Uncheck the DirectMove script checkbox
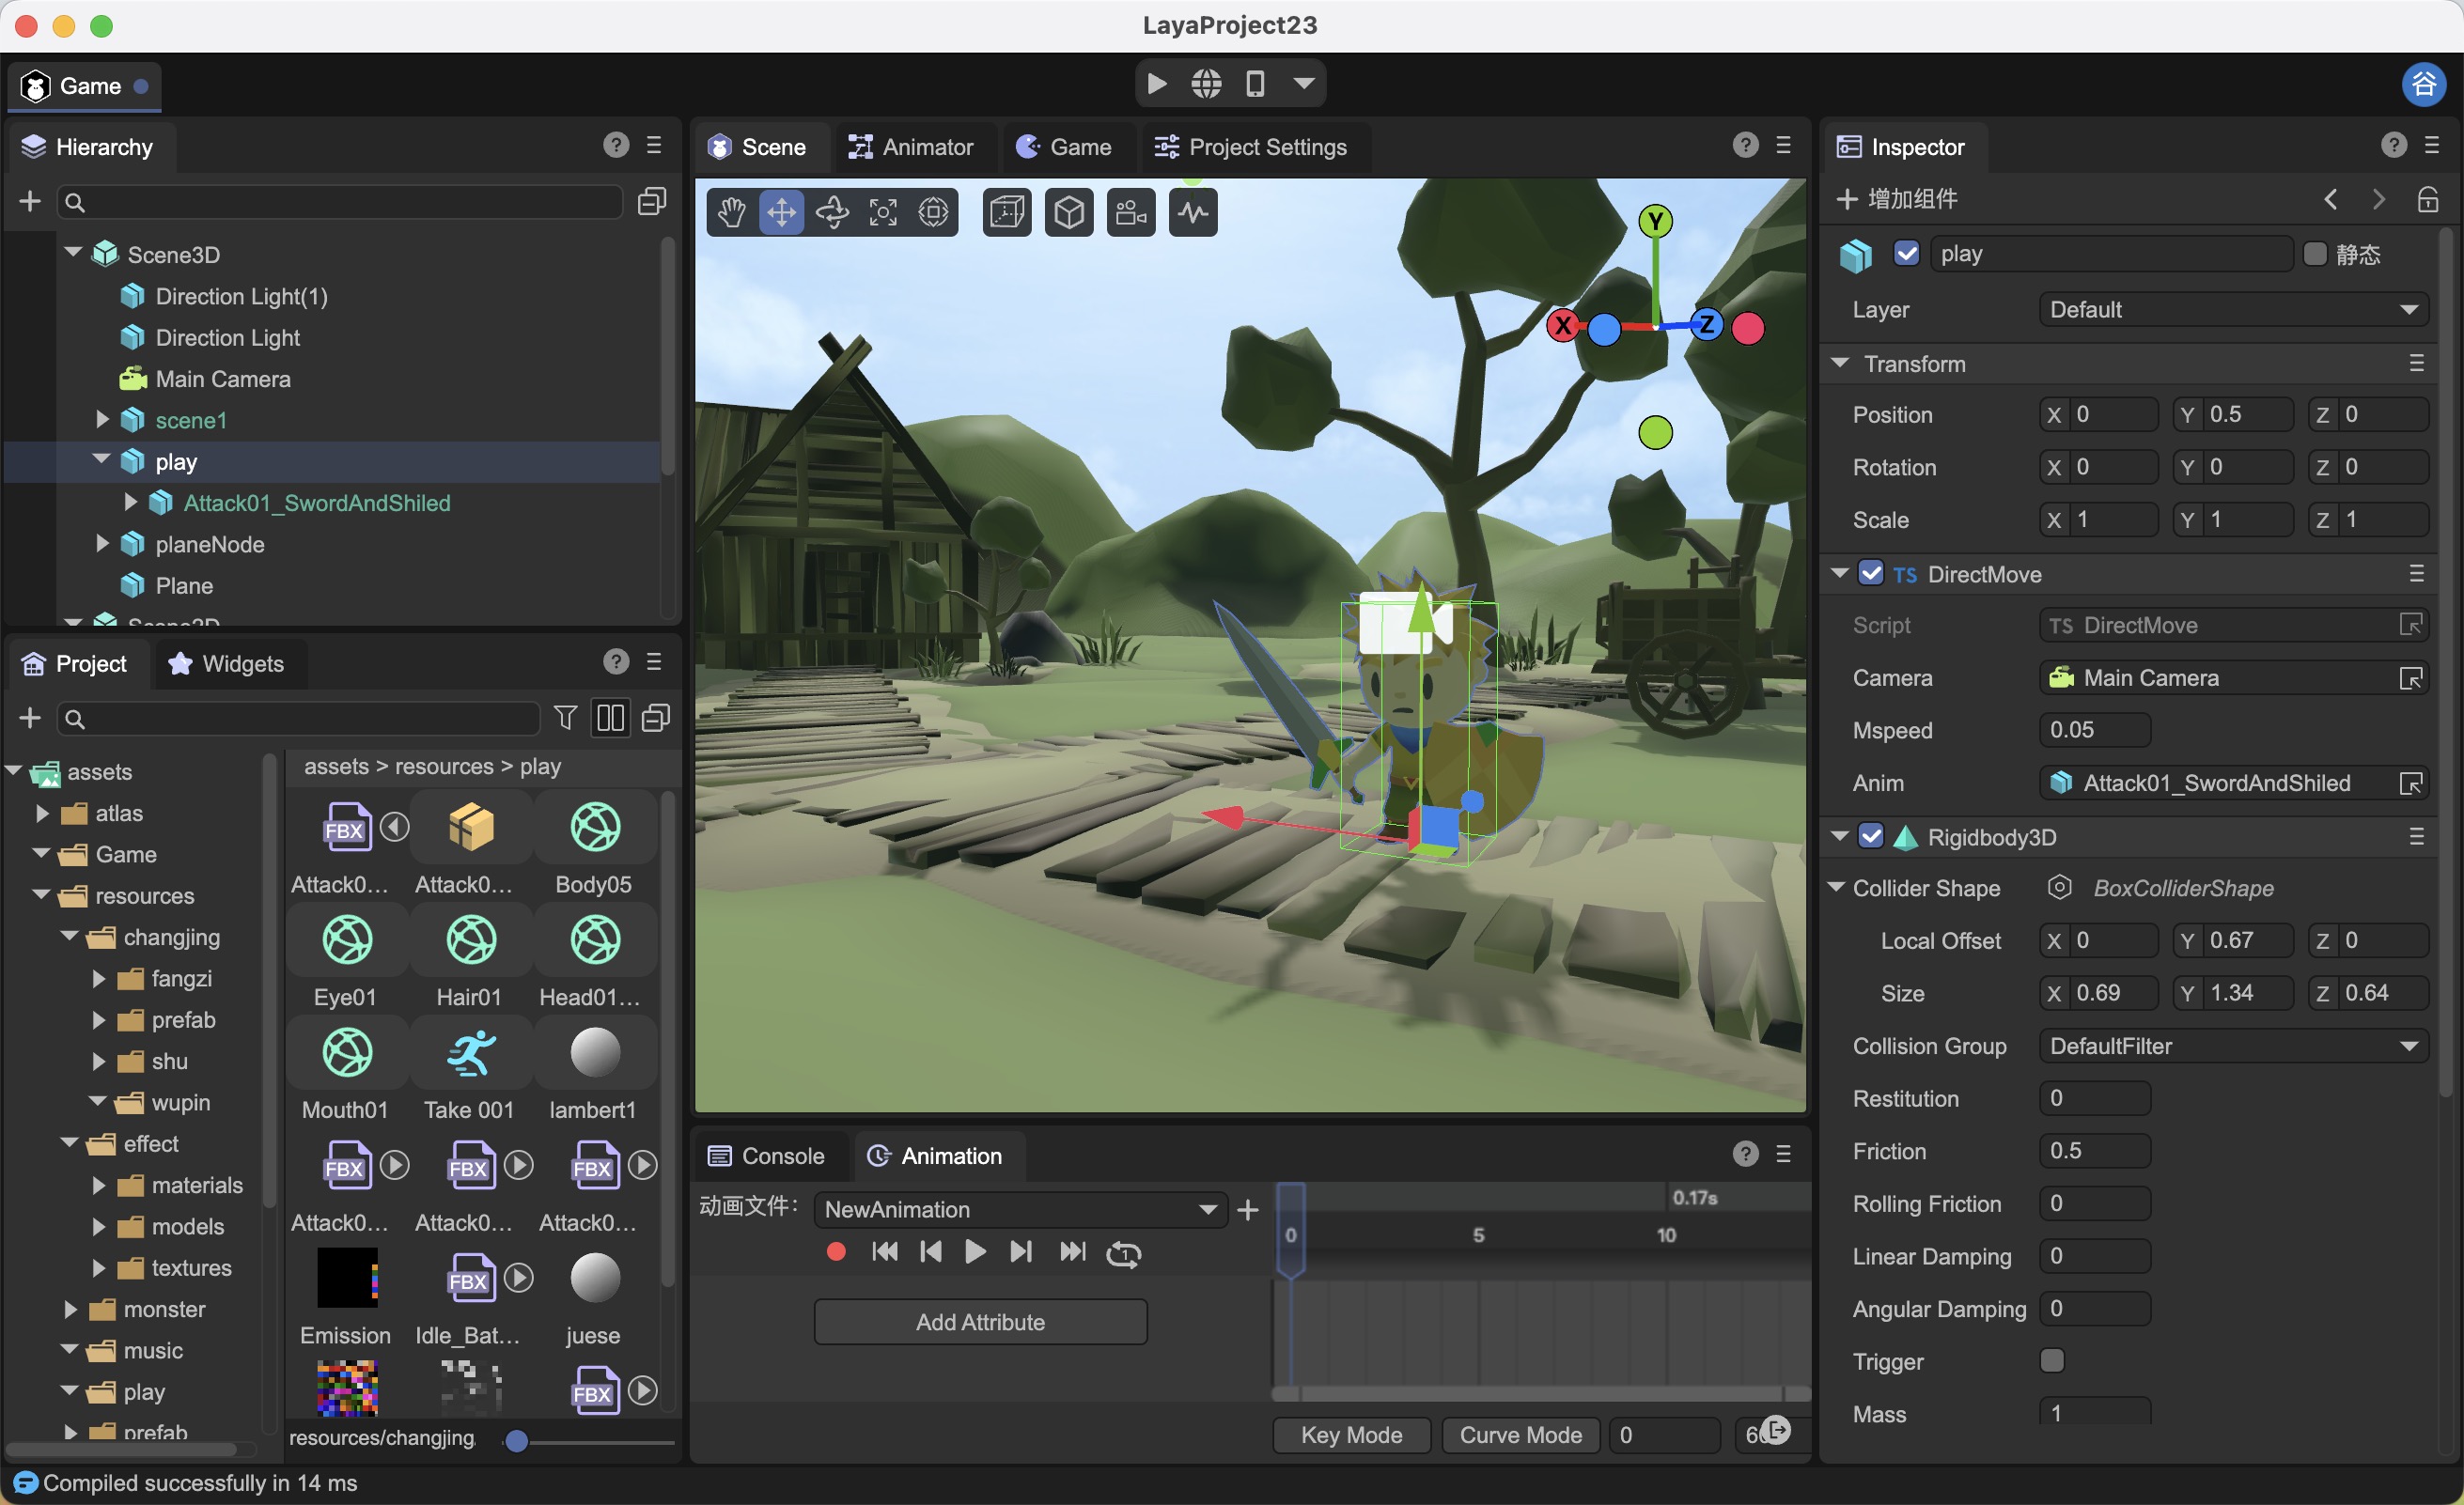The image size is (2464, 1505). coord(1871,574)
